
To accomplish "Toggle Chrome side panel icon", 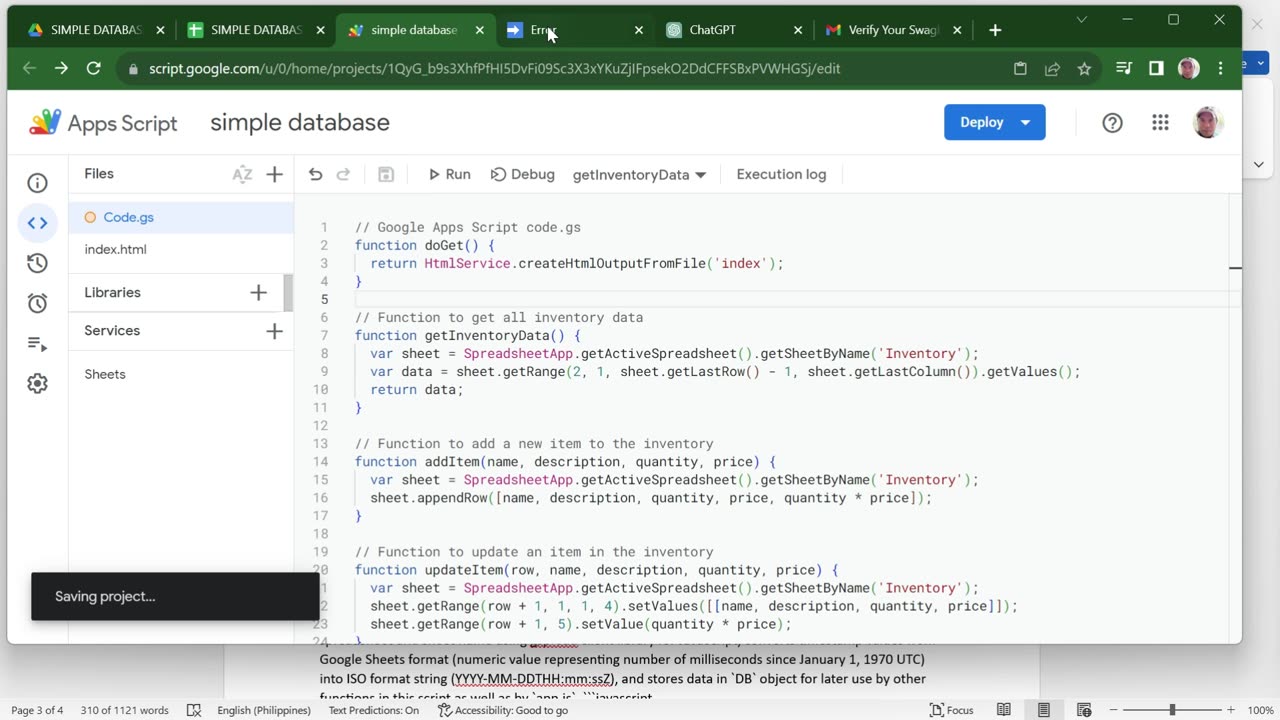I will pos(1156,69).
